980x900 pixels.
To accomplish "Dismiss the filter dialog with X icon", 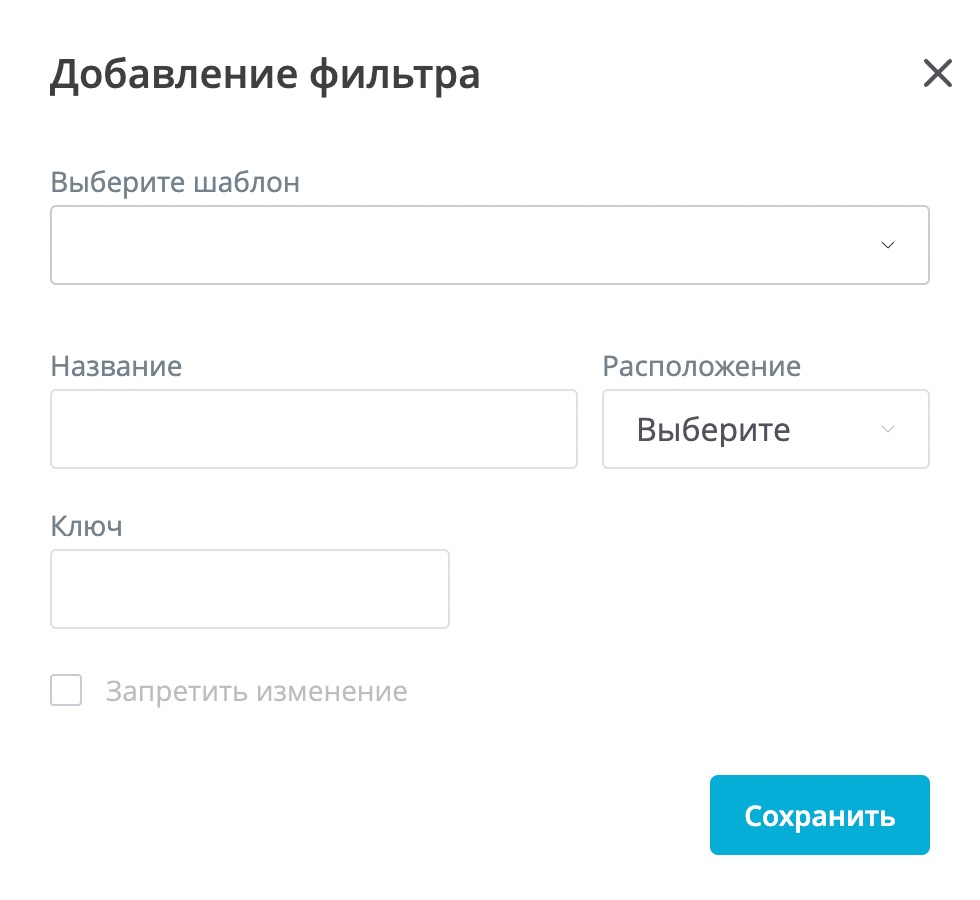I will click(x=937, y=73).
